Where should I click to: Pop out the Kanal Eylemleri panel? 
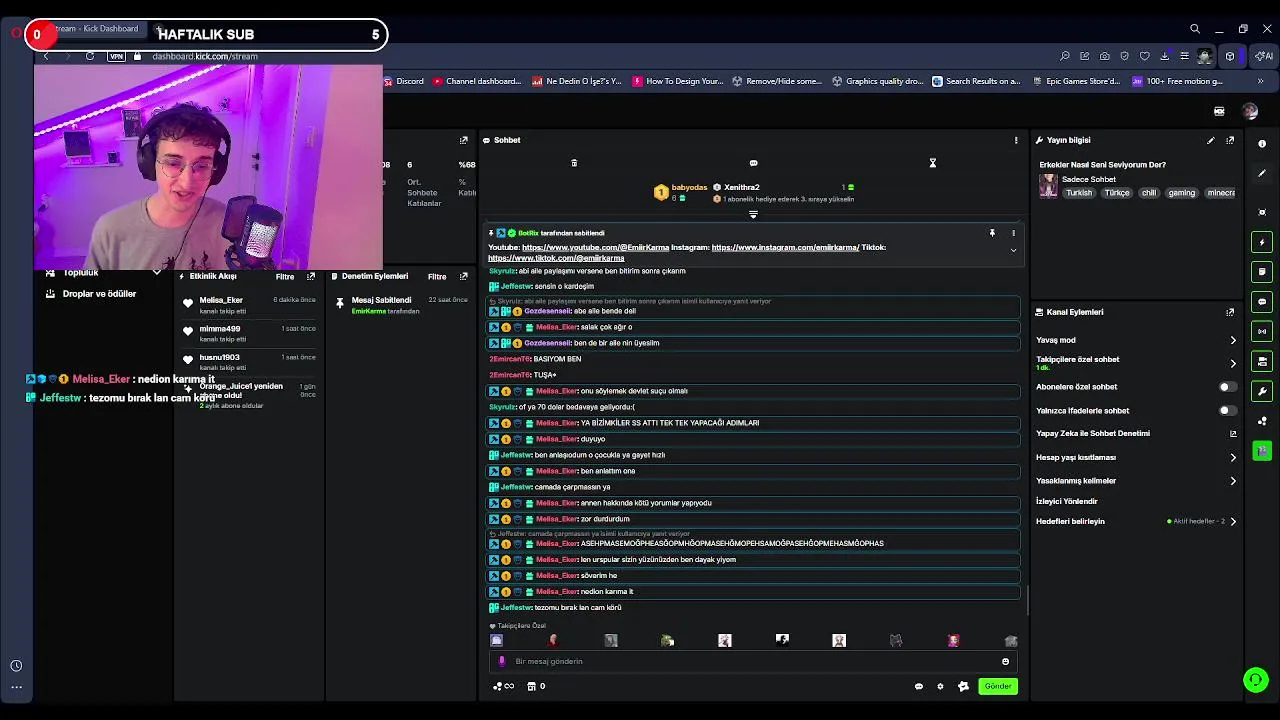click(x=1230, y=312)
